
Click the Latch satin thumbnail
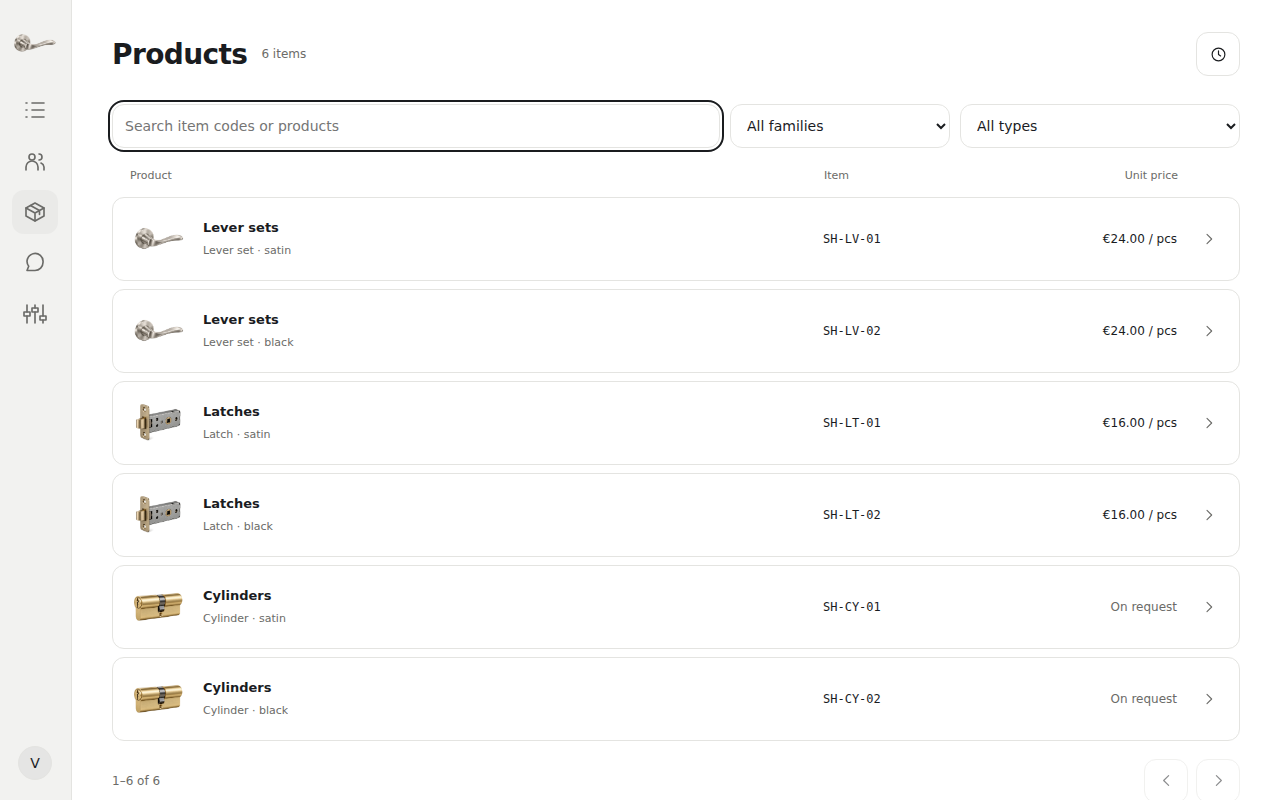tap(158, 423)
